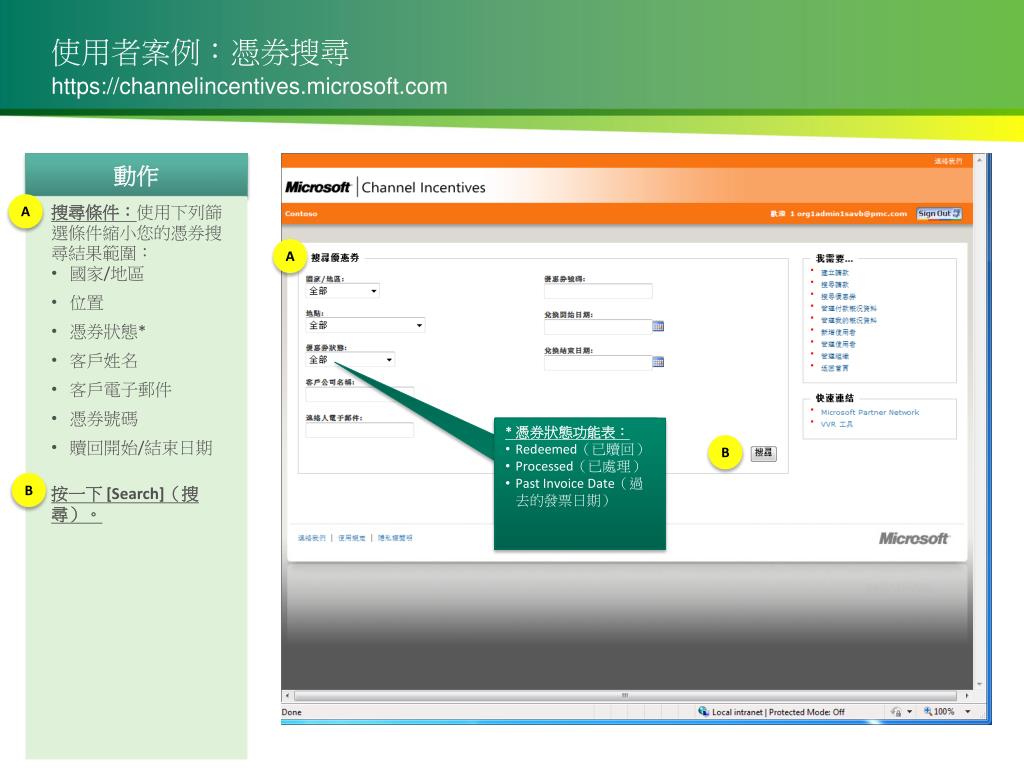The width and height of the screenshot is (1024, 768).
Task: Click the horizontal scrollbar thumb of the browser
Action: click(625, 696)
